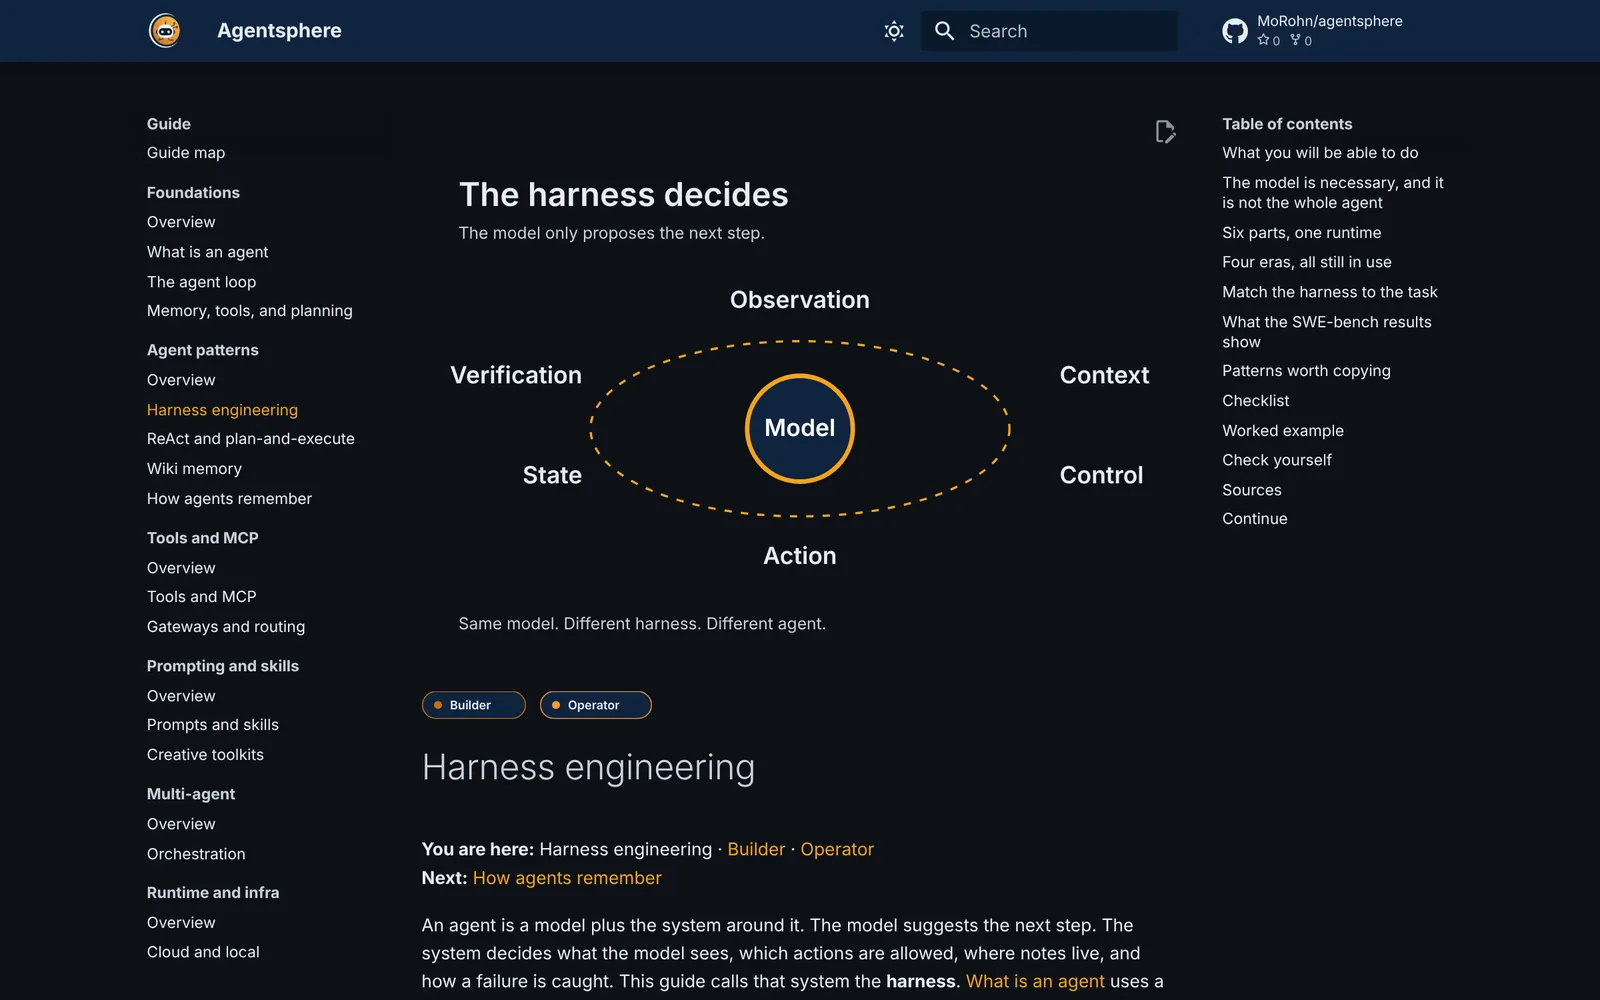The image size is (1600, 1000).
Task: Open Gateways and routing page
Action: click(226, 627)
